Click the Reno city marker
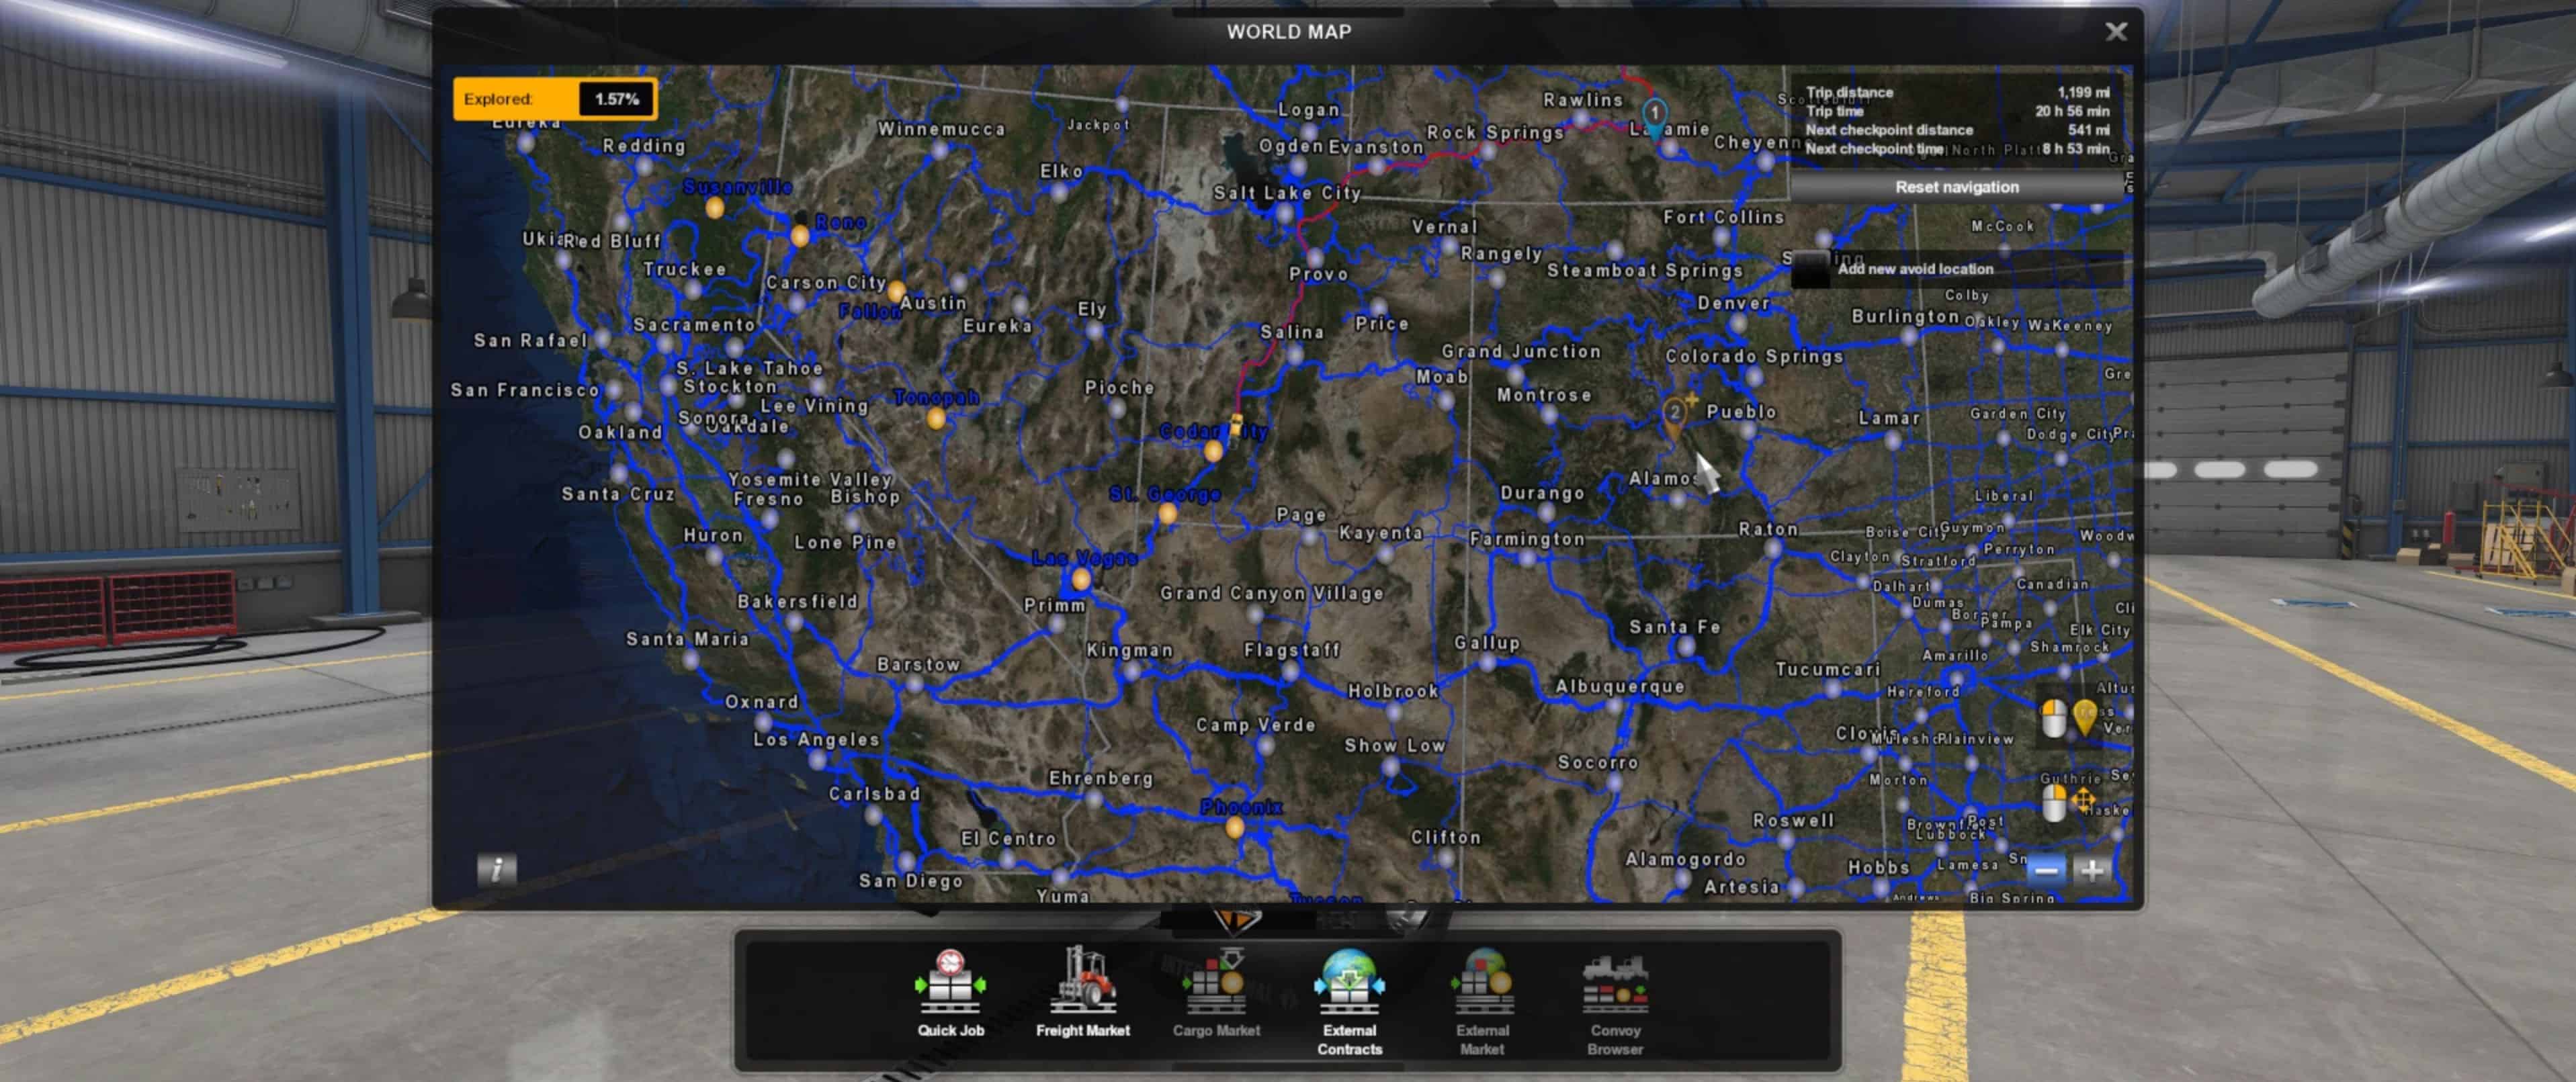Image resolution: width=2576 pixels, height=1082 pixels. pos(800,237)
